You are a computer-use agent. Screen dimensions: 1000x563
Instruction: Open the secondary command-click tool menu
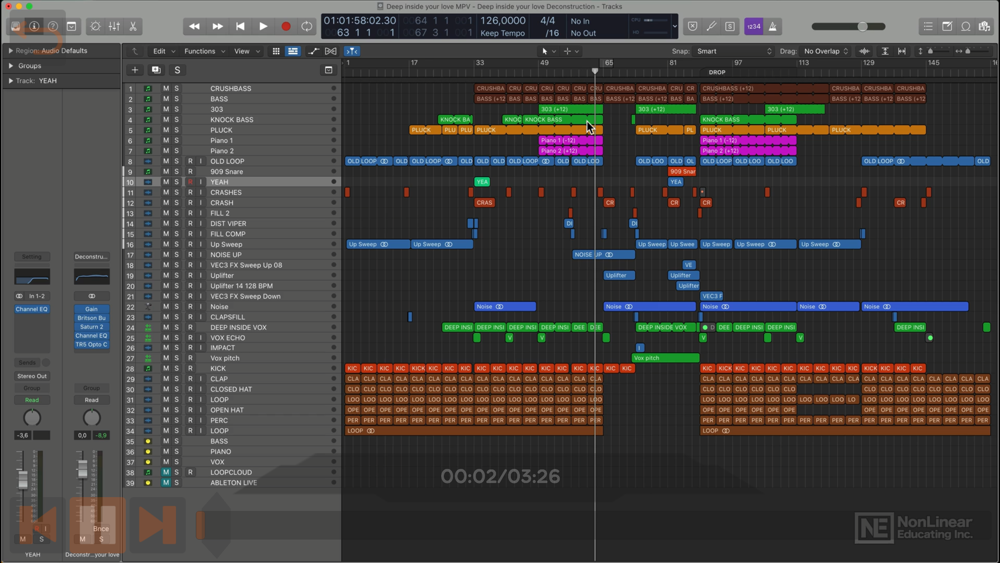point(571,51)
